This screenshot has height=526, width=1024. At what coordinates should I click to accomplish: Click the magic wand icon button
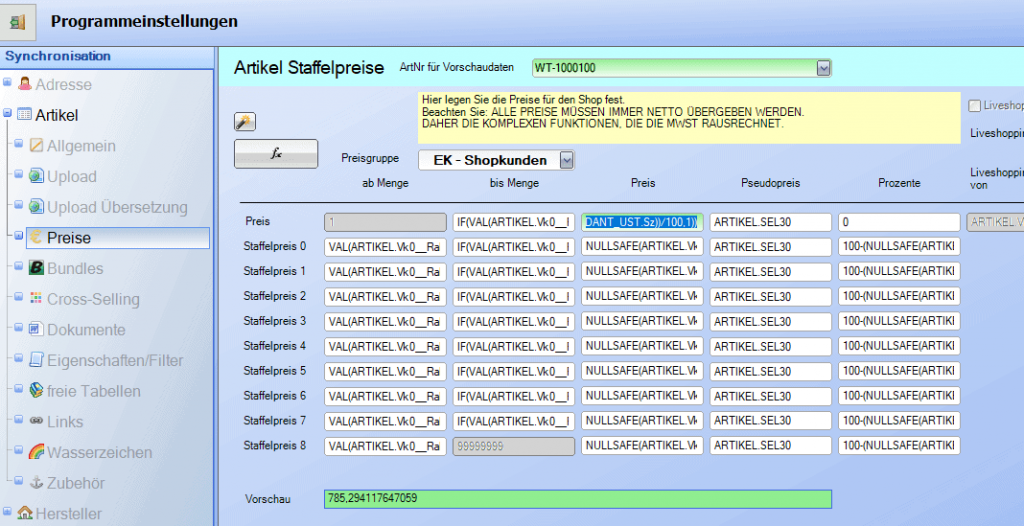[x=244, y=122]
